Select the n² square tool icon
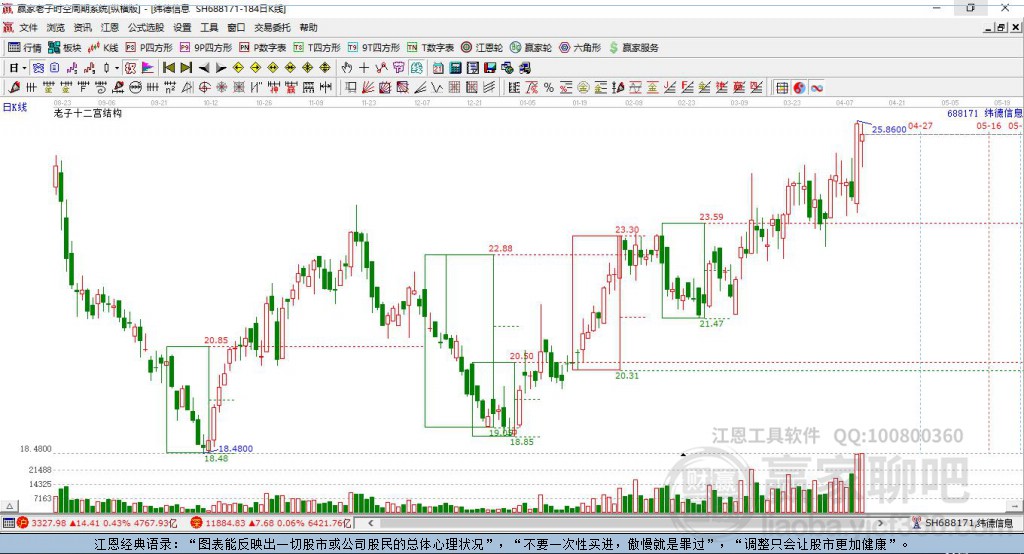Image resolution: width=1024 pixels, height=554 pixels. [170, 88]
